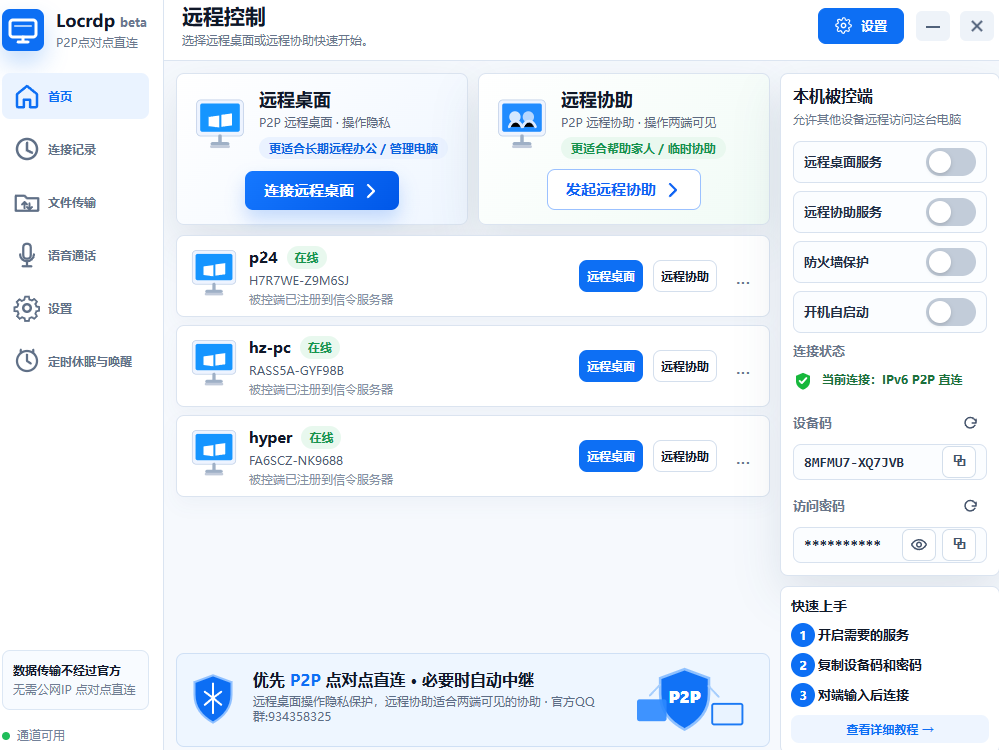Click the hz-pc device monitor icon
Viewport: 999px width, 750px height.
point(214,363)
